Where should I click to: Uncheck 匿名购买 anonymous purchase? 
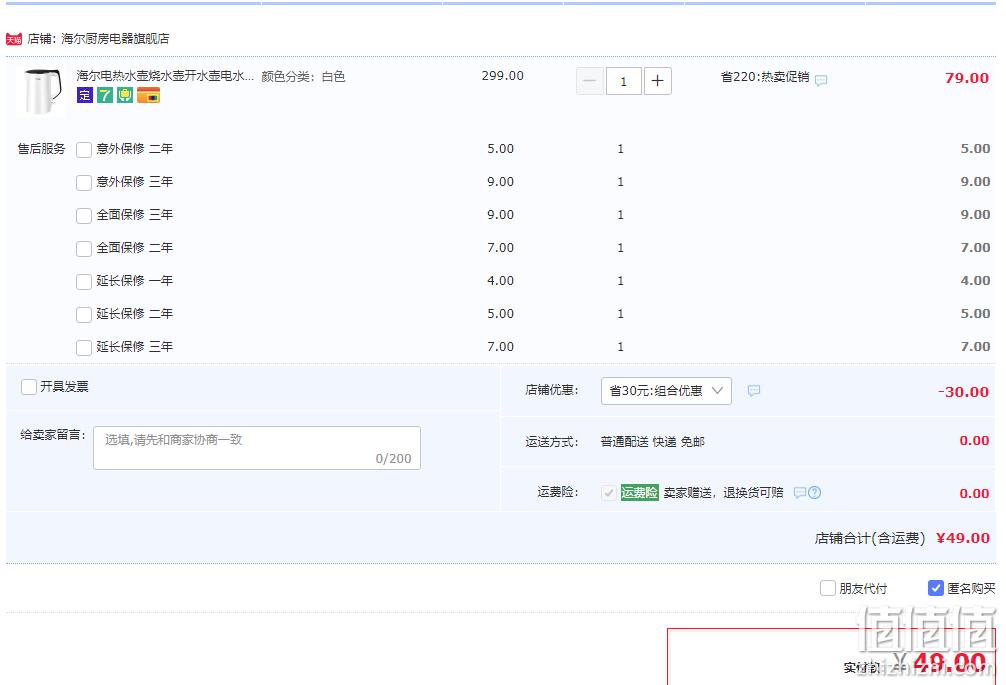click(x=935, y=588)
